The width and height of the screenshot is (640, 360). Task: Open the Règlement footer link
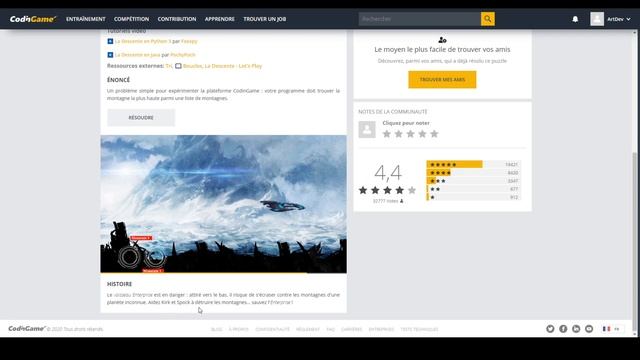click(x=308, y=329)
